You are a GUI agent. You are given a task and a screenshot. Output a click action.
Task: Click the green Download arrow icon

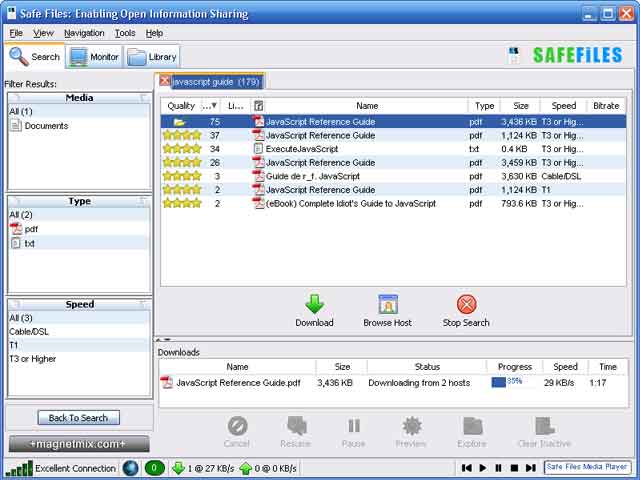point(314,304)
